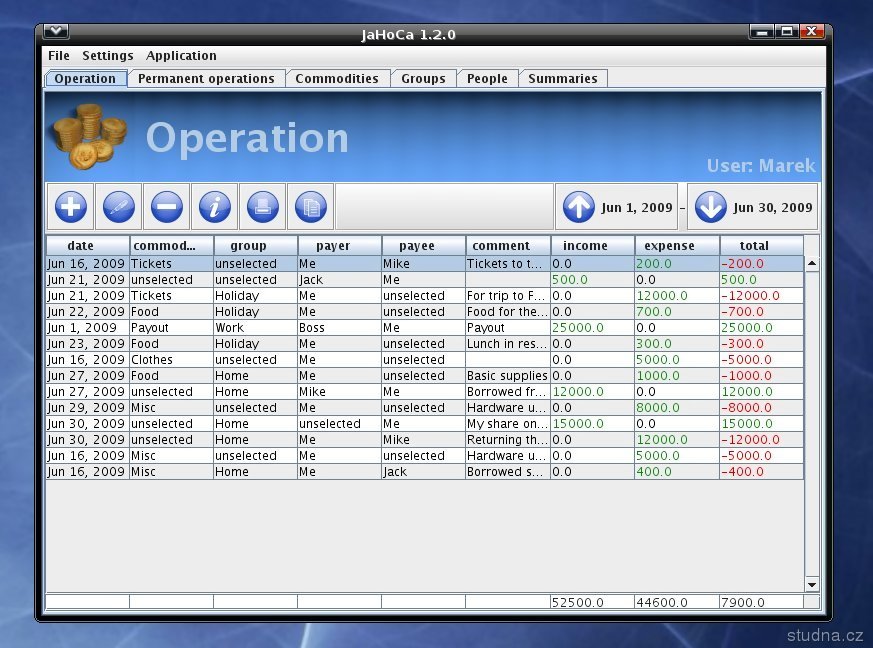Screen dimensions: 873x648
Task: Click the table scrollbar up arrow
Action: click(812, 264)
